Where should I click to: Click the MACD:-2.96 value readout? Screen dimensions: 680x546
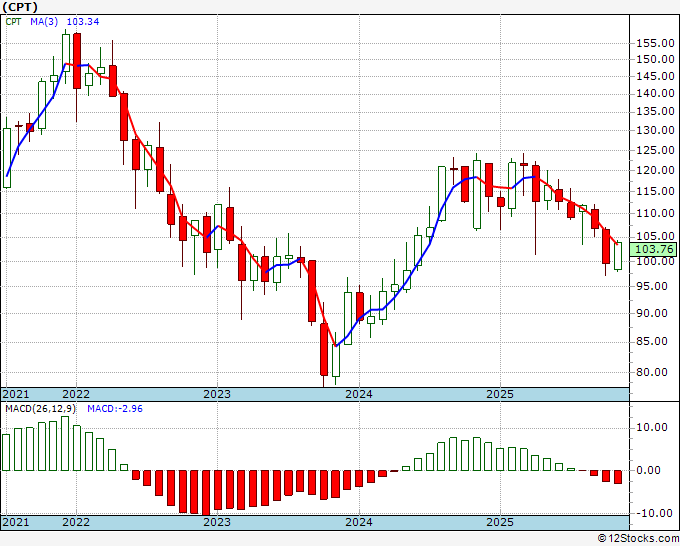(115, 409)
